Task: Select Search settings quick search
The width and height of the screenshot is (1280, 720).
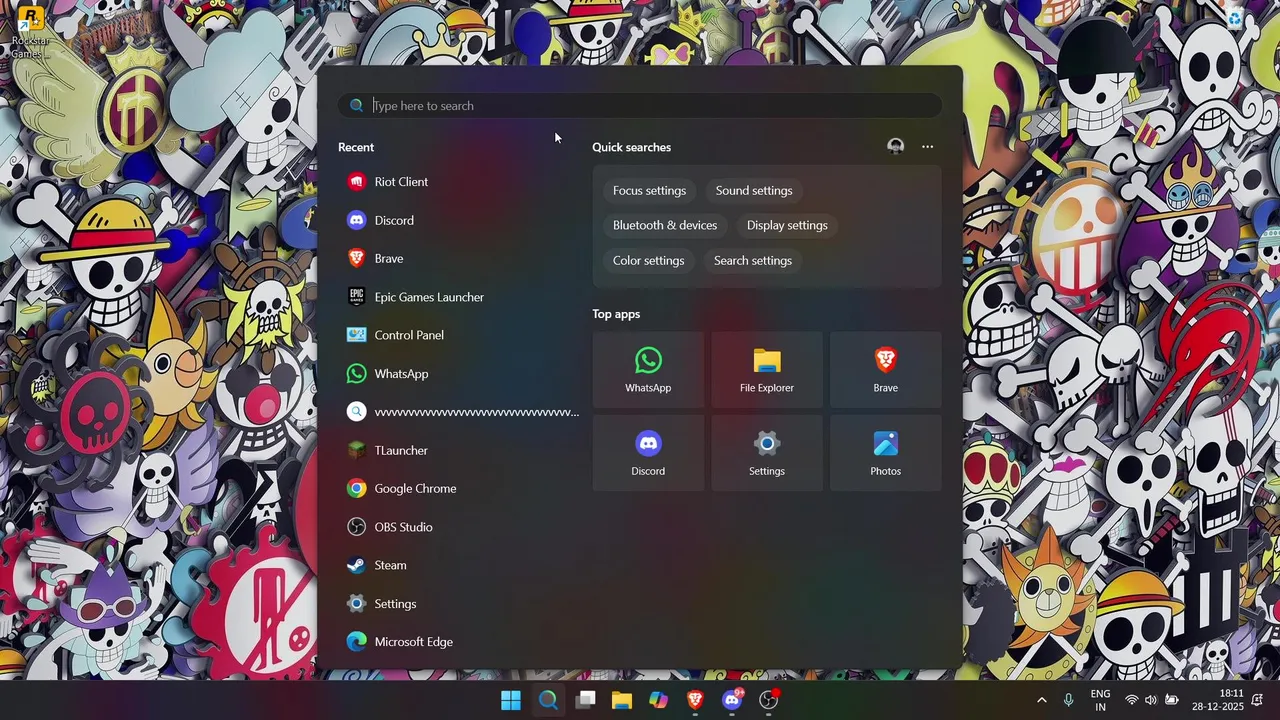Action: [x=753, y=261]
